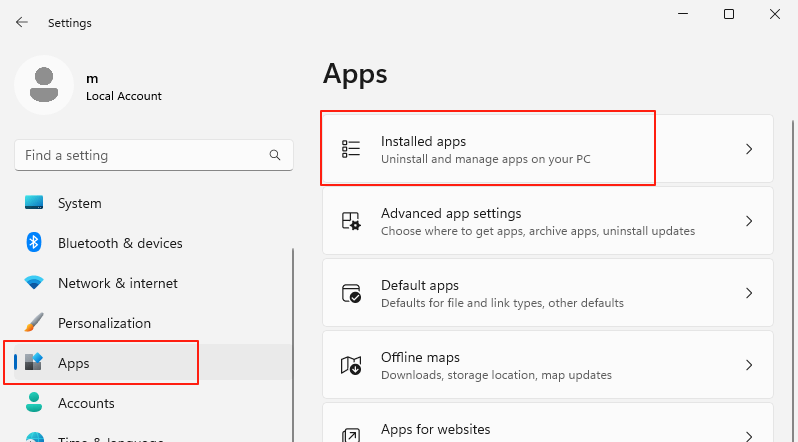
Task: Maximize the Settings window
Action: coord(729,14)
